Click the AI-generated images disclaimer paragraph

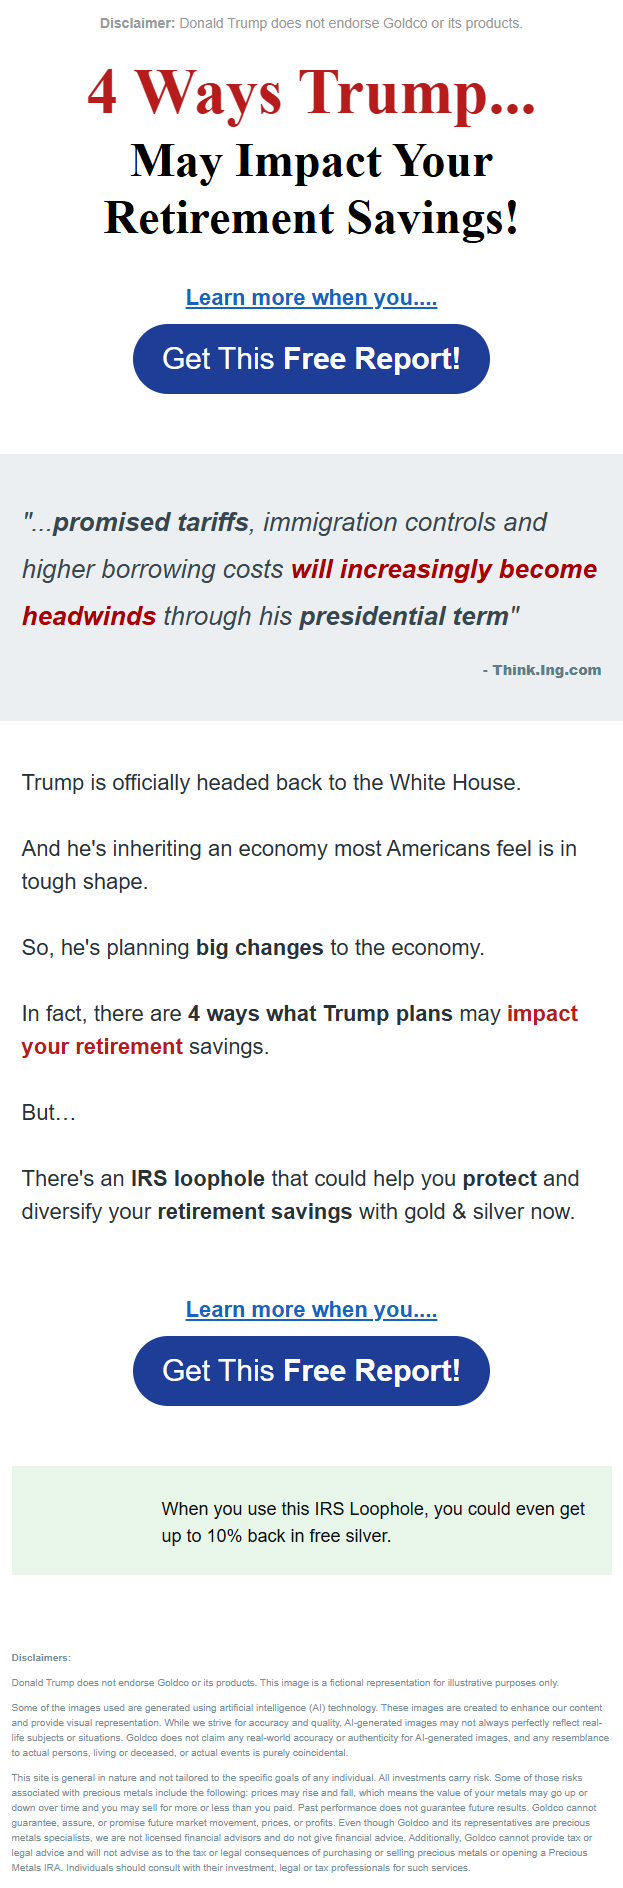click(310, 1730)
